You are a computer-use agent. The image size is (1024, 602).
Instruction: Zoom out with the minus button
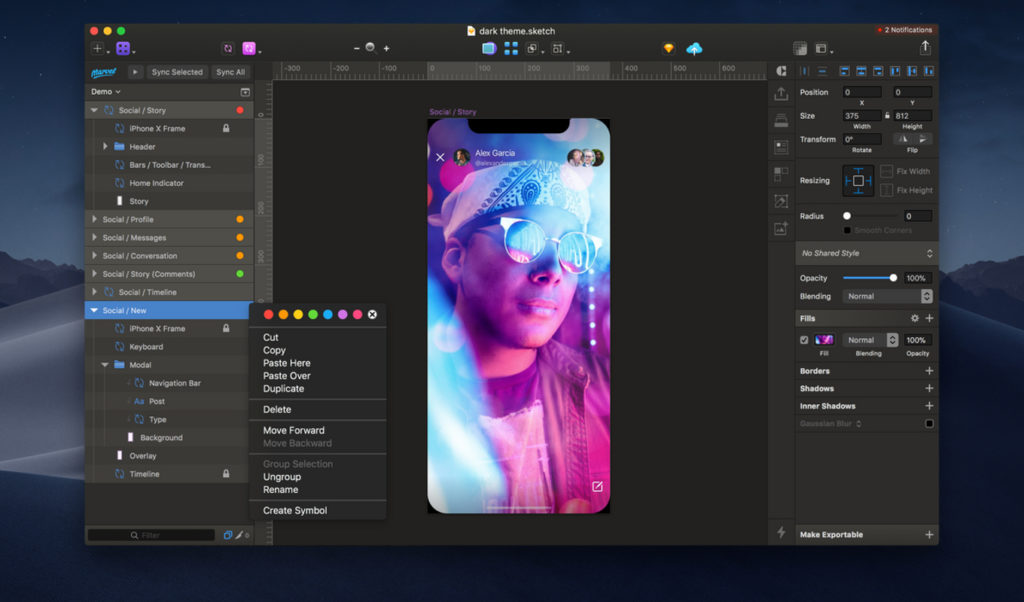pyautogui.click(x=357, y=48)
